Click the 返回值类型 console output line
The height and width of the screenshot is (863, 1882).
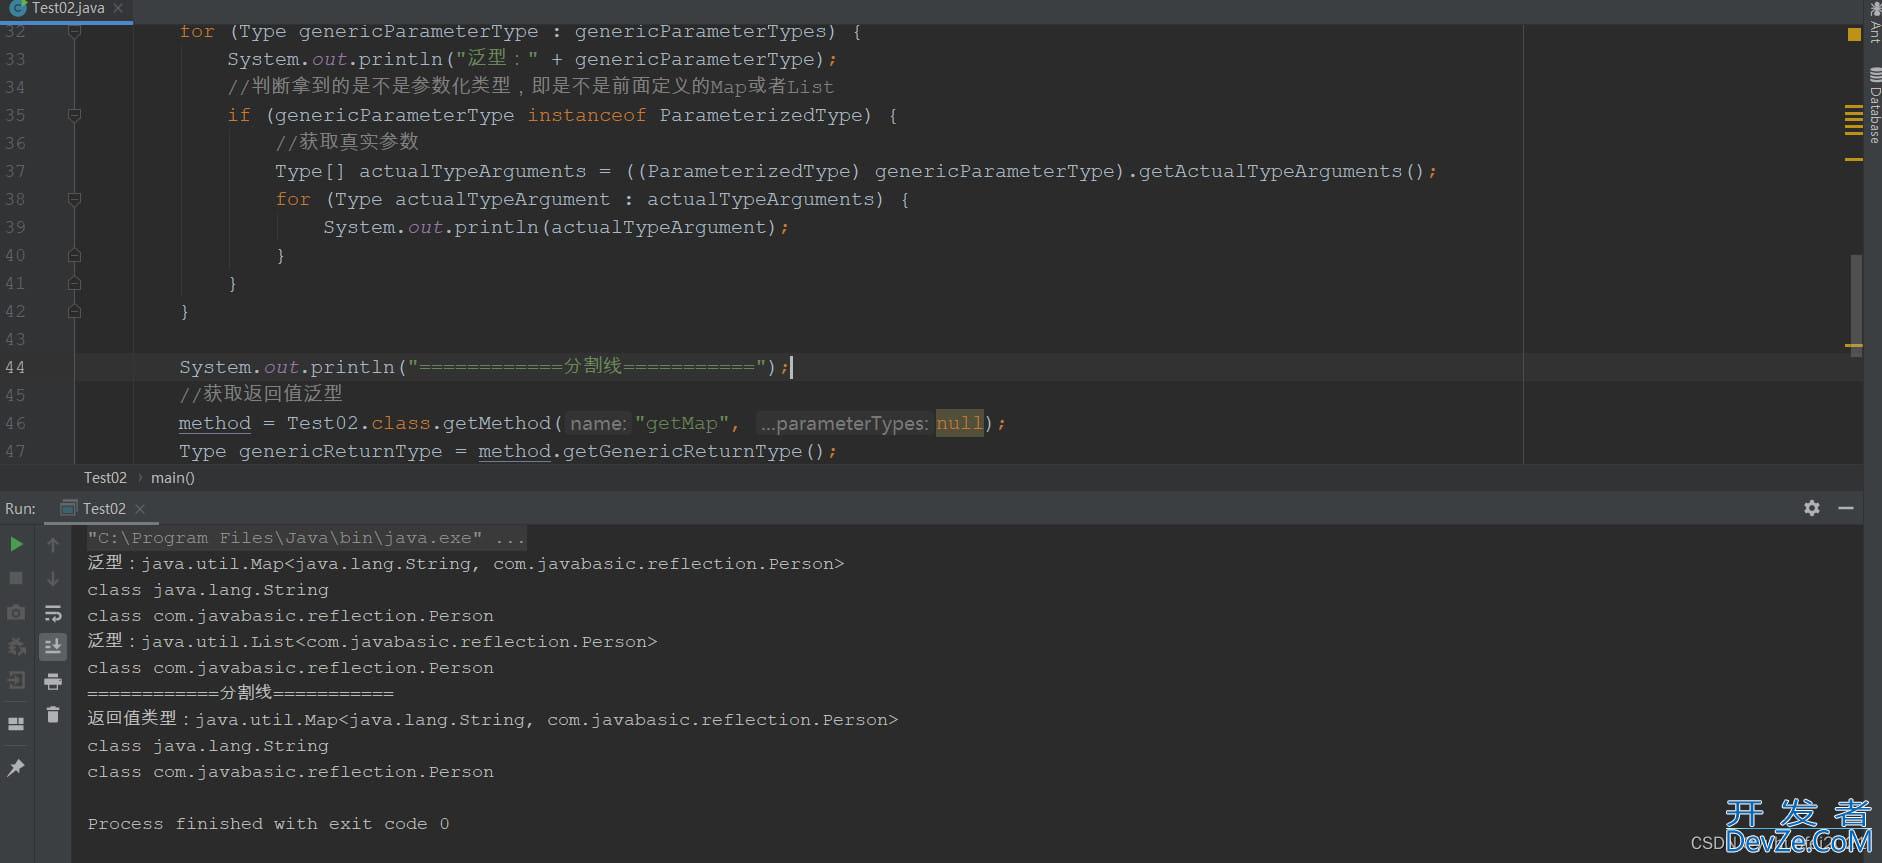(x=492, y=720)
